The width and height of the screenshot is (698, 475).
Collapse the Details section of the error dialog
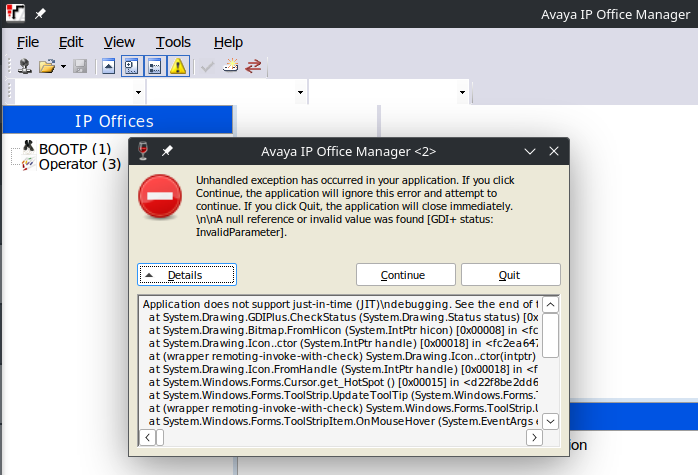click(187, 275)
